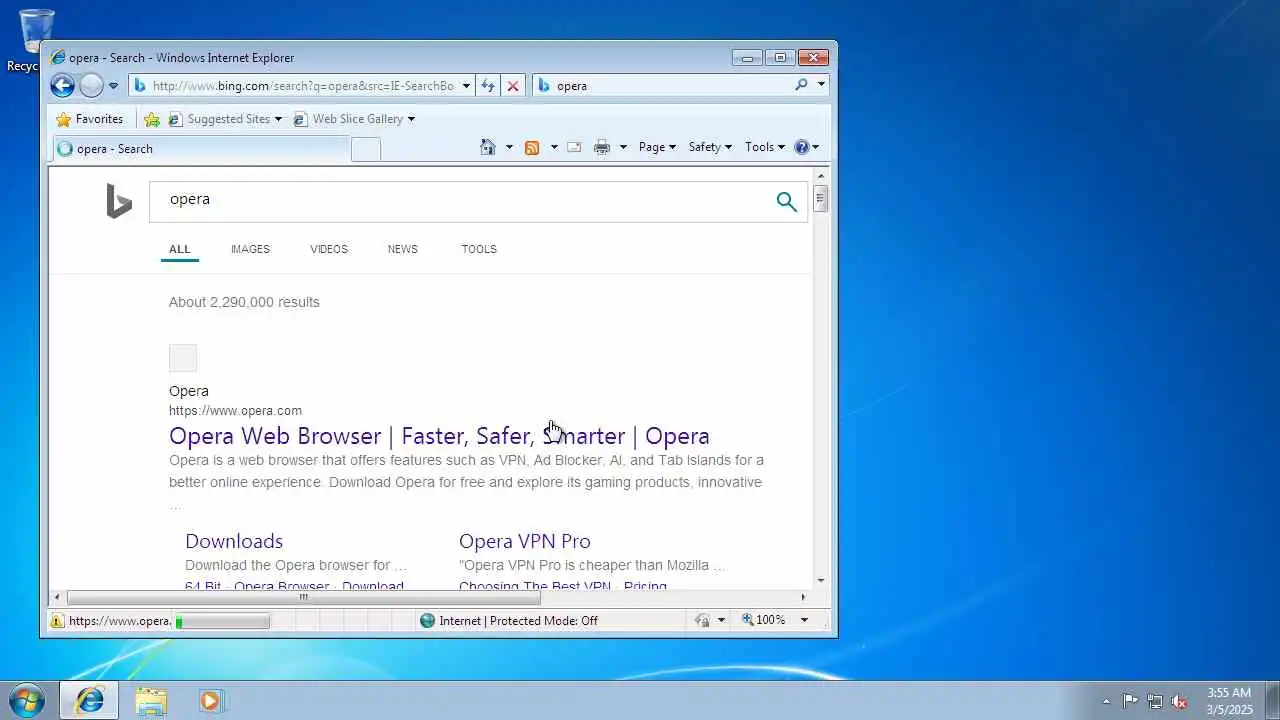Open Opera Web Browser result link
The image size is (1280, 720).
point(439,436)
